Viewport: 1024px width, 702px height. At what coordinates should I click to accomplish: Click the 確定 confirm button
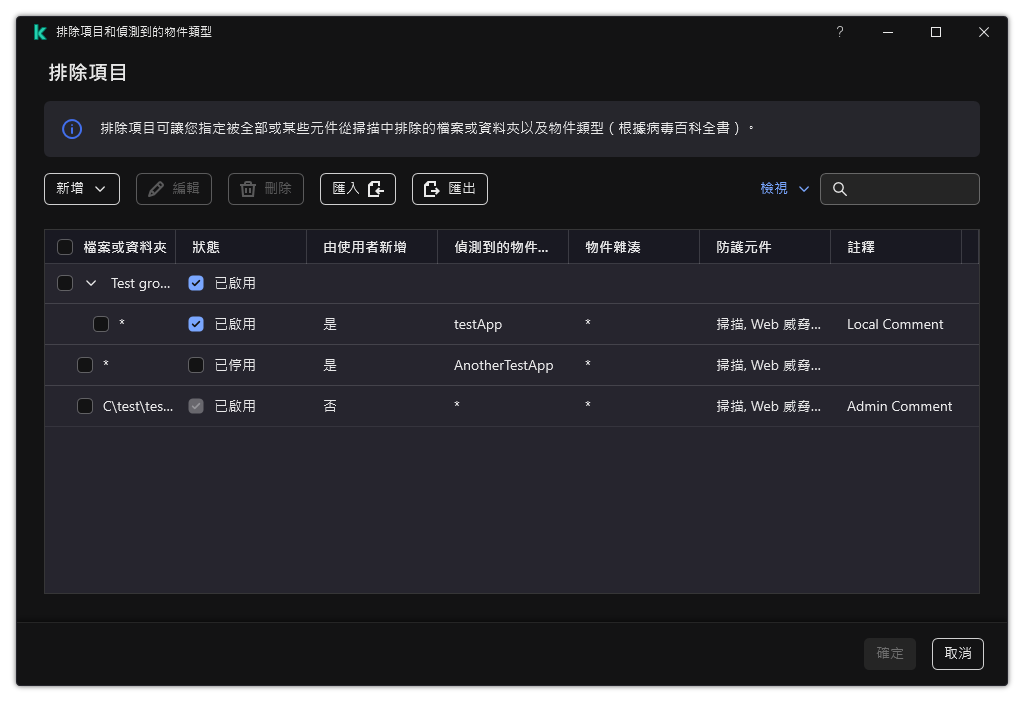(x=889, y=653)
